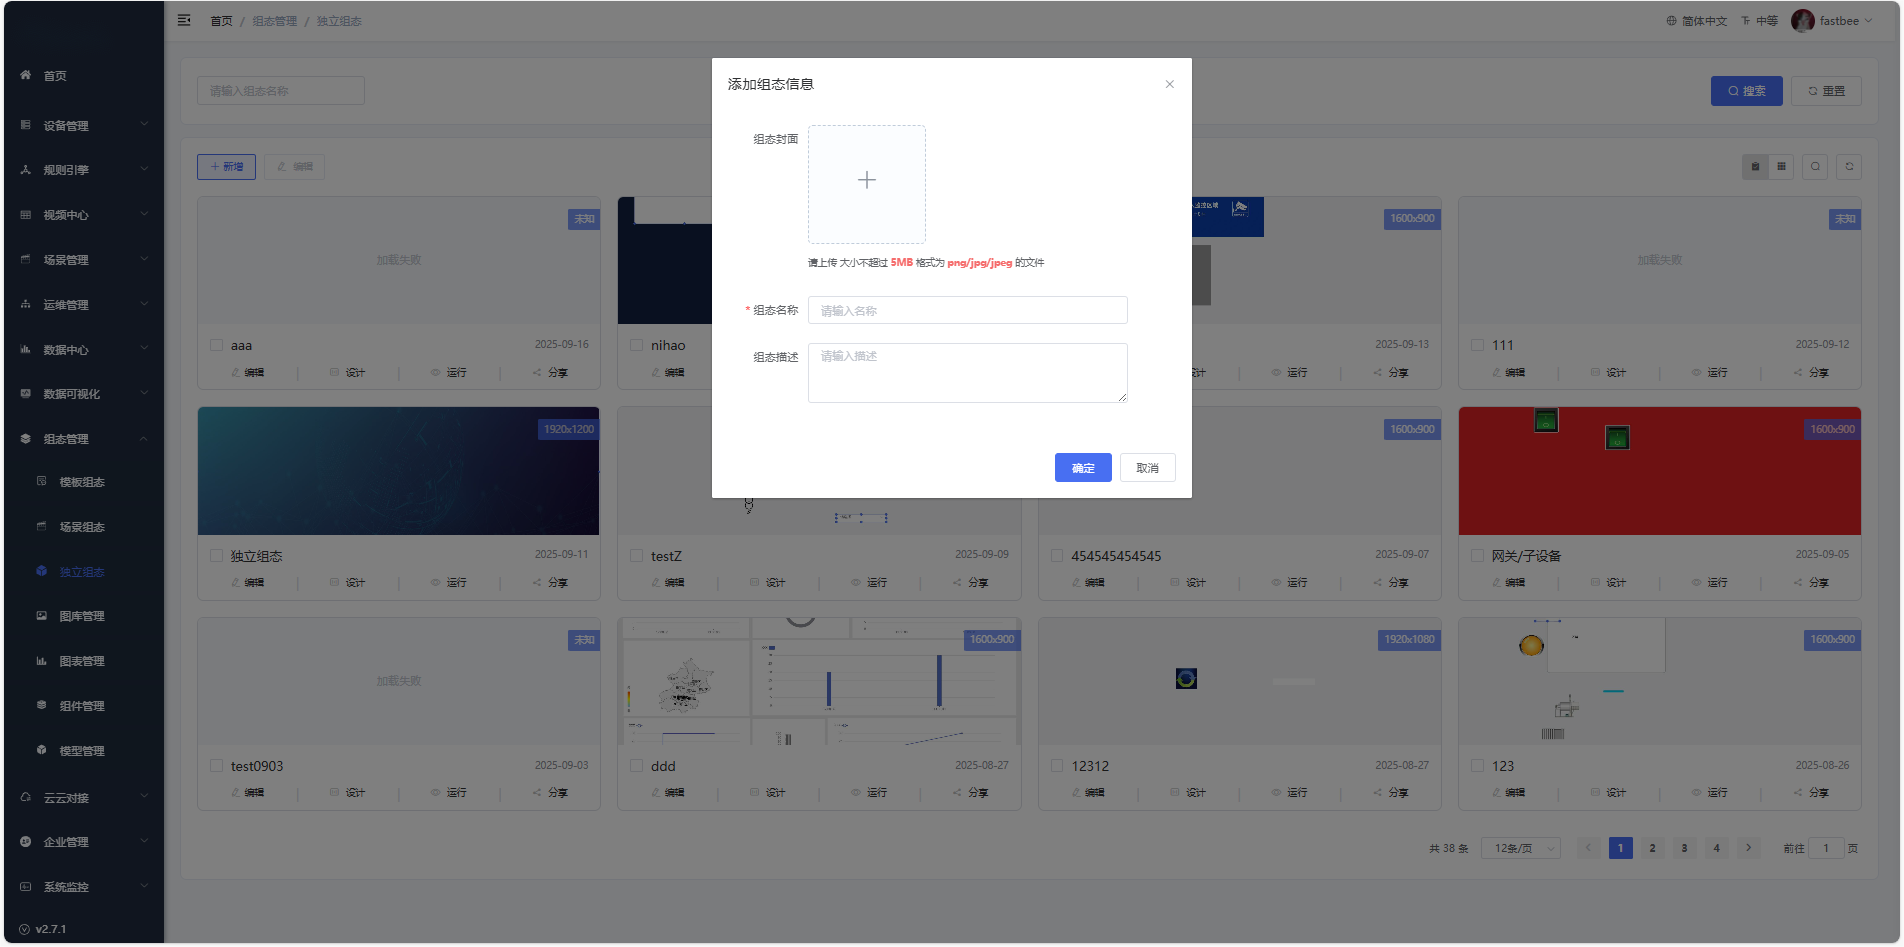Toggle the search visibility magnifier icon
The image size is (1904, 947).
pyautogui.click(x=1815, y=167)
